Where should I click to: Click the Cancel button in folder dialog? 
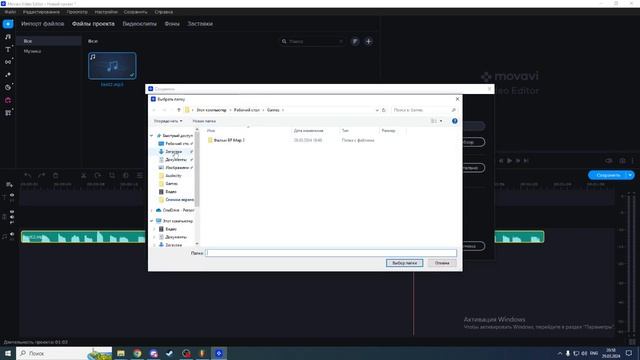(442, 263)
